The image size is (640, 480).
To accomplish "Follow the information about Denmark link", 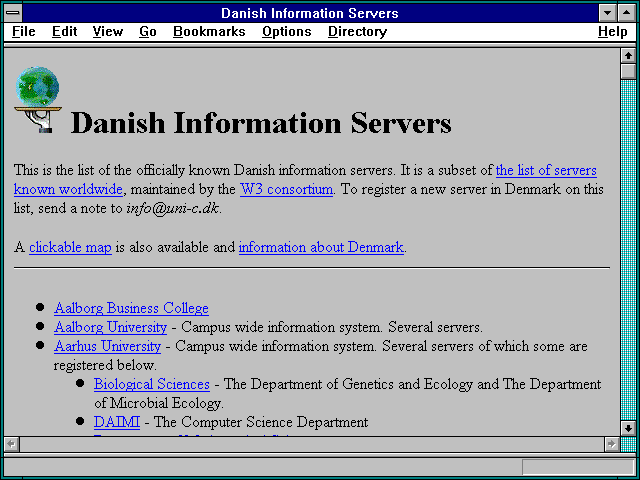I will [321, 247].
